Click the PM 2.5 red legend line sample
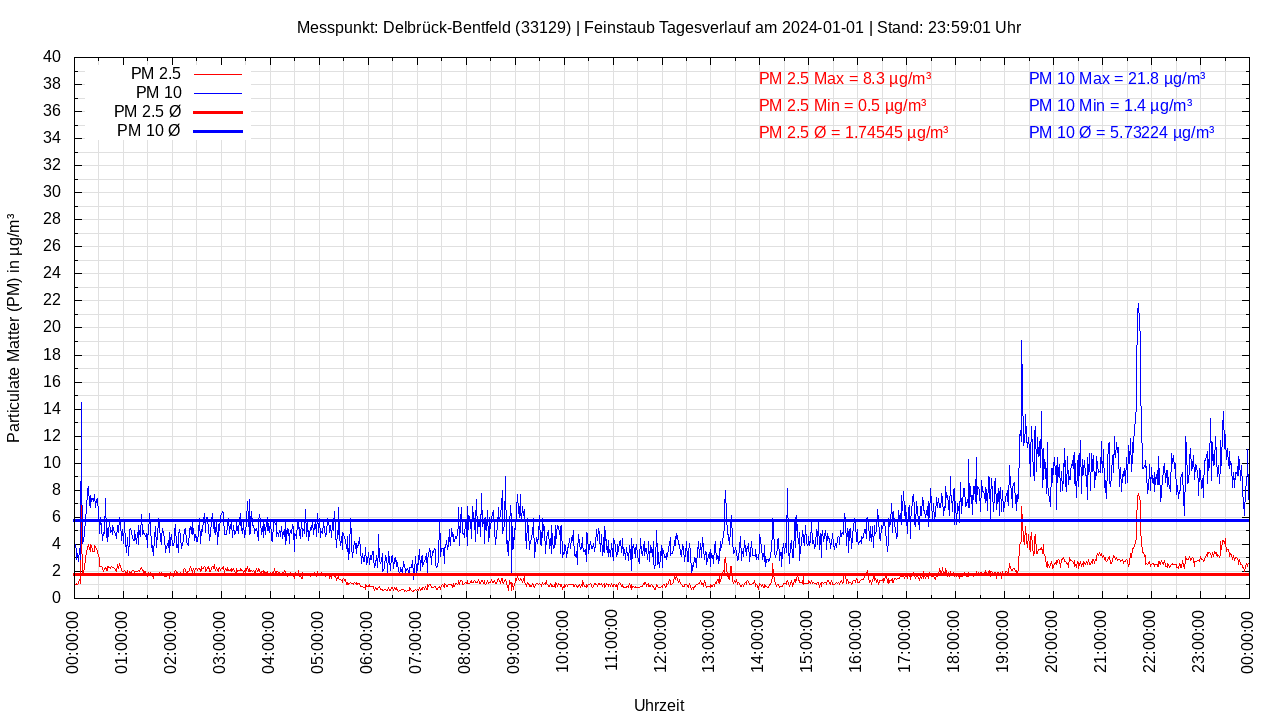 coord(217,74)
